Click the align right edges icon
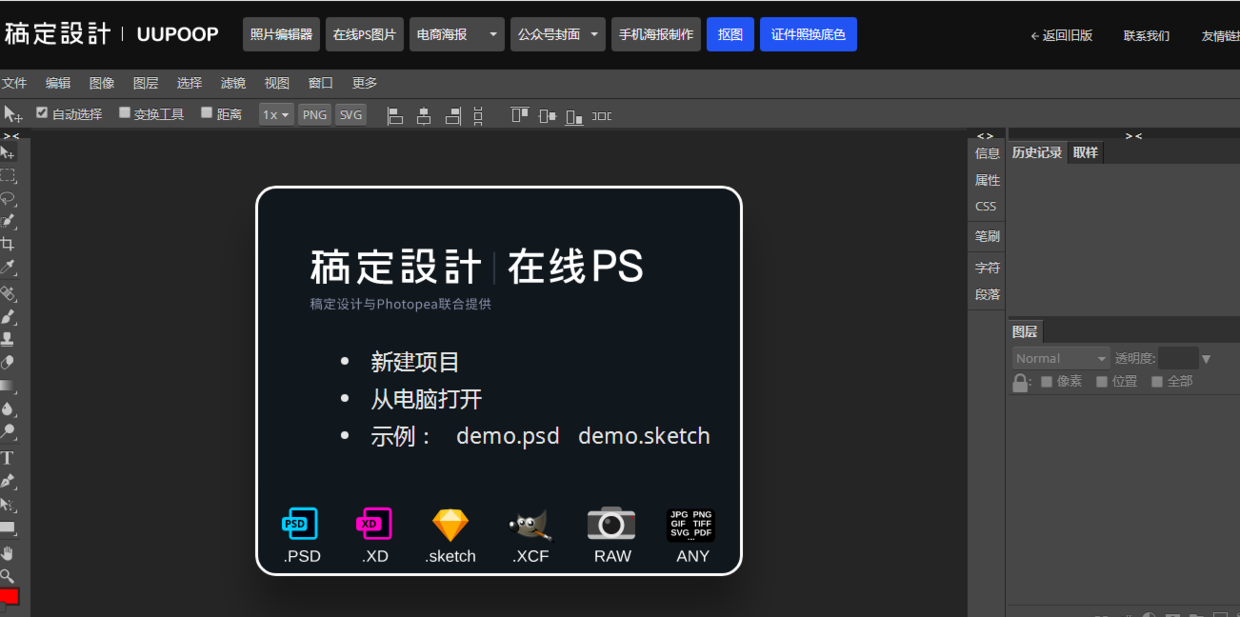This screenshot has width=1240, height=617. coord(453,116)
